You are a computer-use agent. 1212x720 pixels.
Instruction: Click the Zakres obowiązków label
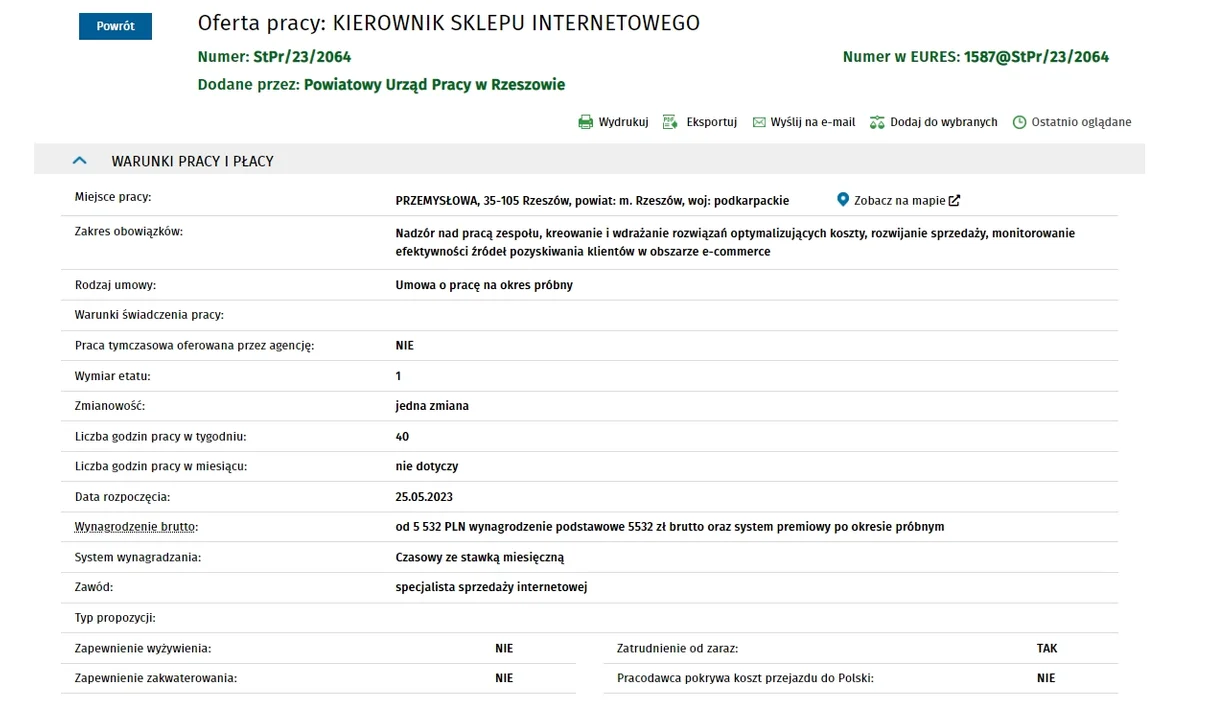(129, 232)
